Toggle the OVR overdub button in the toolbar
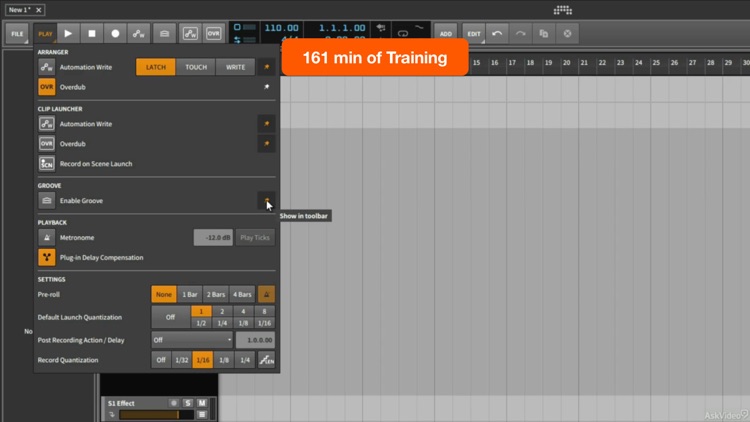The height and width of the screenshot is (422, 750). [213, 33]
